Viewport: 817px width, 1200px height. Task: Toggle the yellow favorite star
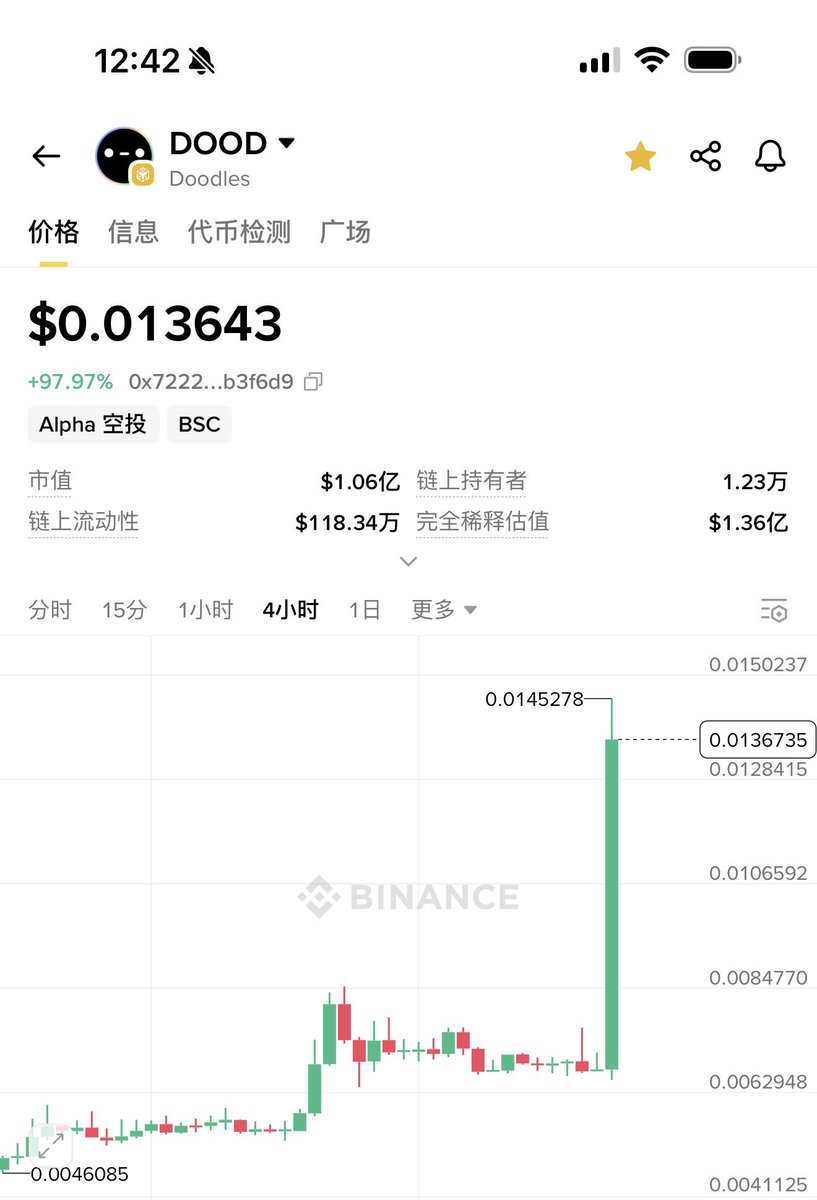point(640,156)
